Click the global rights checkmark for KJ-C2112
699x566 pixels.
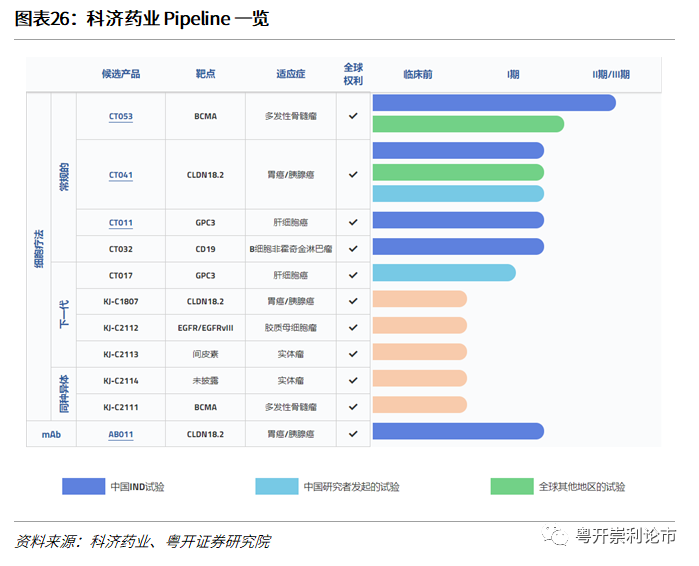353,328
